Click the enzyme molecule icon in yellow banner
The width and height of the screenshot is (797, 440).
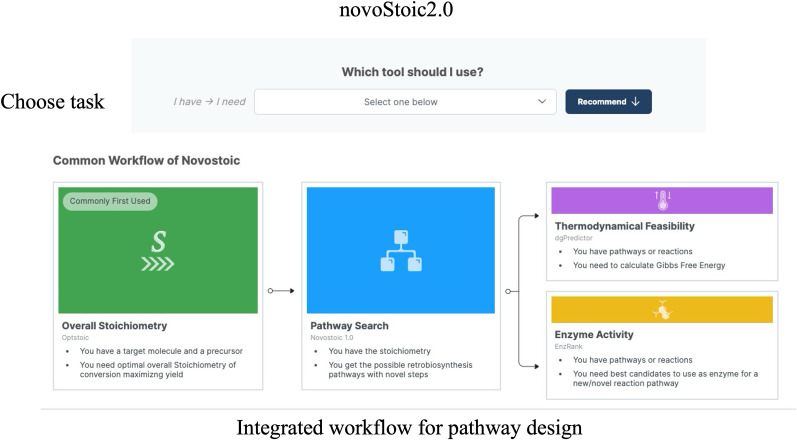tap(662, 310)
